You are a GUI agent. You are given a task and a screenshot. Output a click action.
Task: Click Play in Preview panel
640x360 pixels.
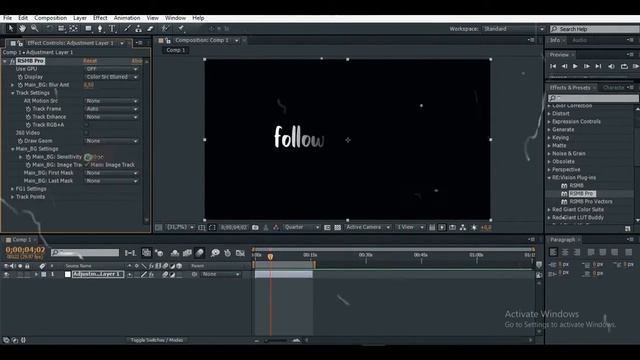(x=575, y=66)
